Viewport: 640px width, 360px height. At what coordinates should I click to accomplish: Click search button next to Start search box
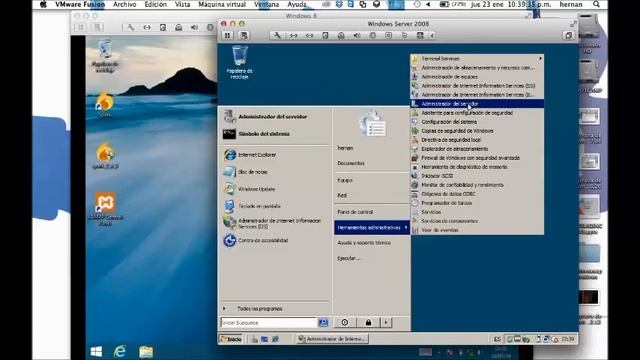[323, 323]
